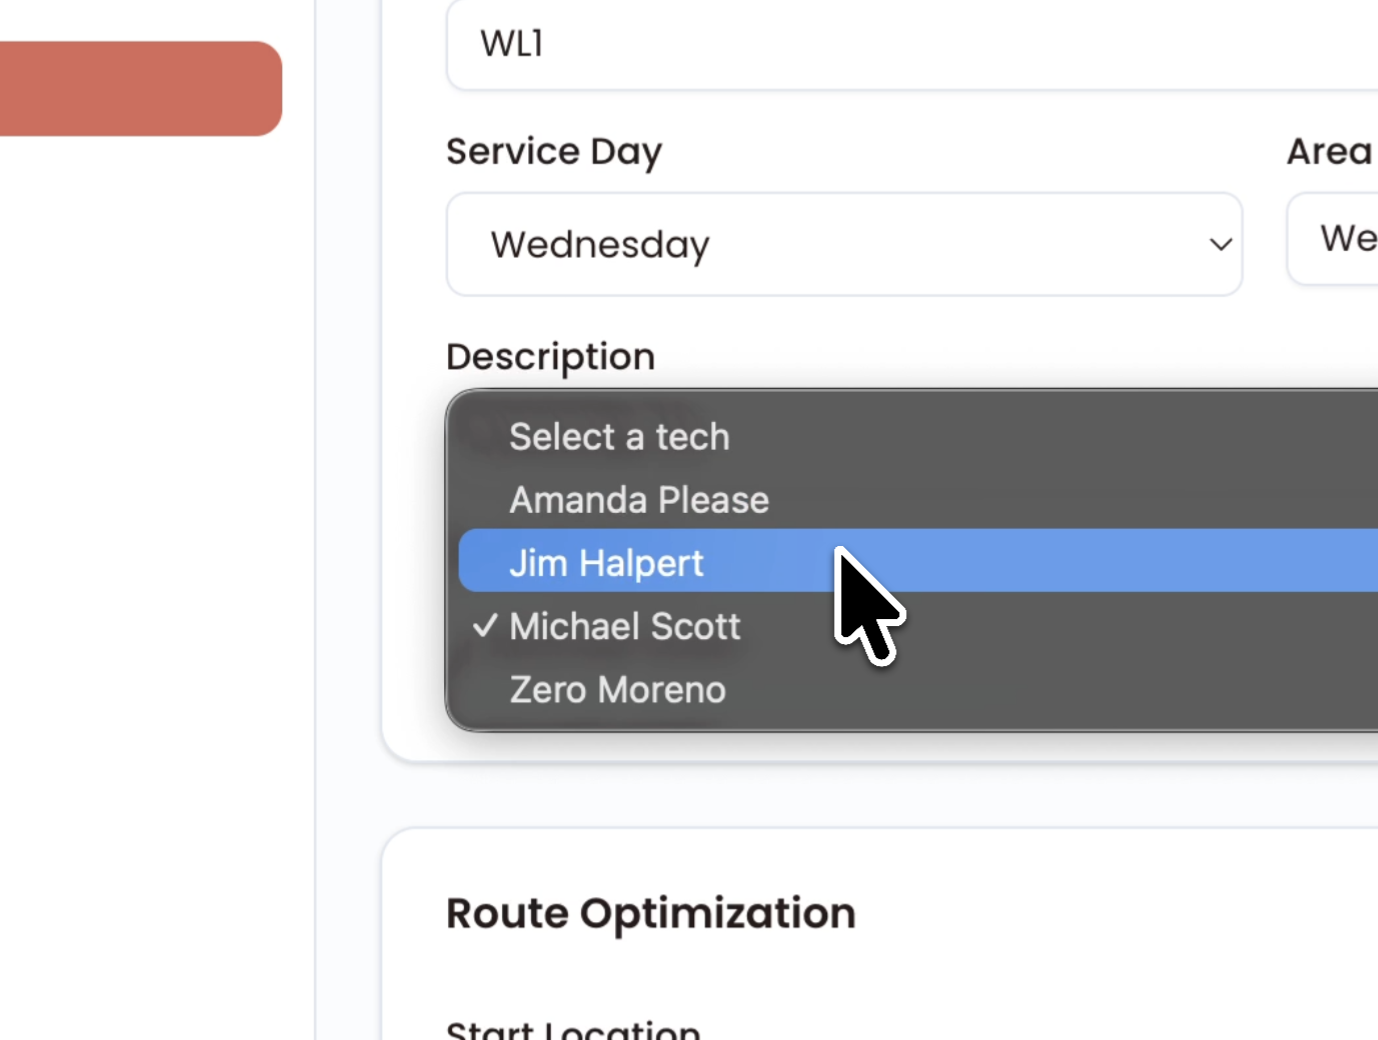Screen dimensions: 1378x1040
Task: Click the Description label
Action: [550, 356]
